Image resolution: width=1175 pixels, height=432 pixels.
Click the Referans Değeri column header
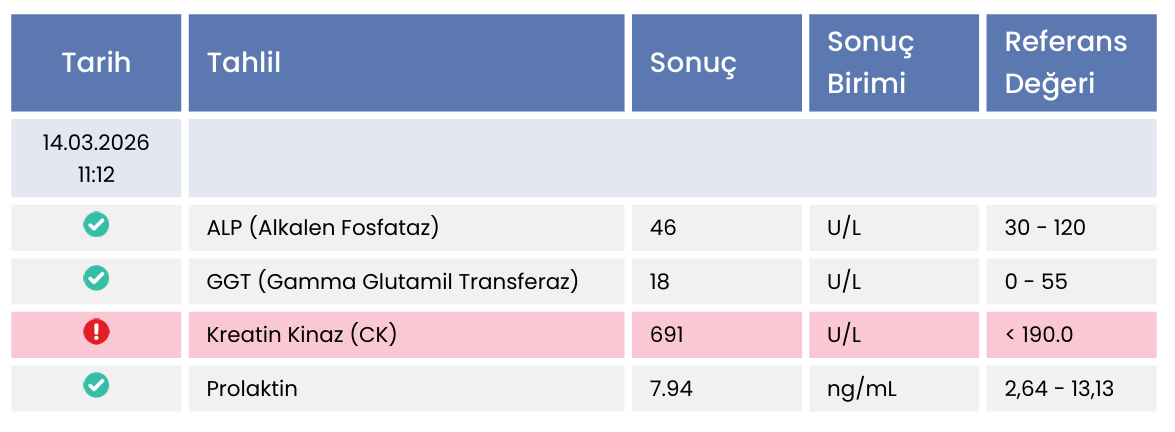(1065, 63)
